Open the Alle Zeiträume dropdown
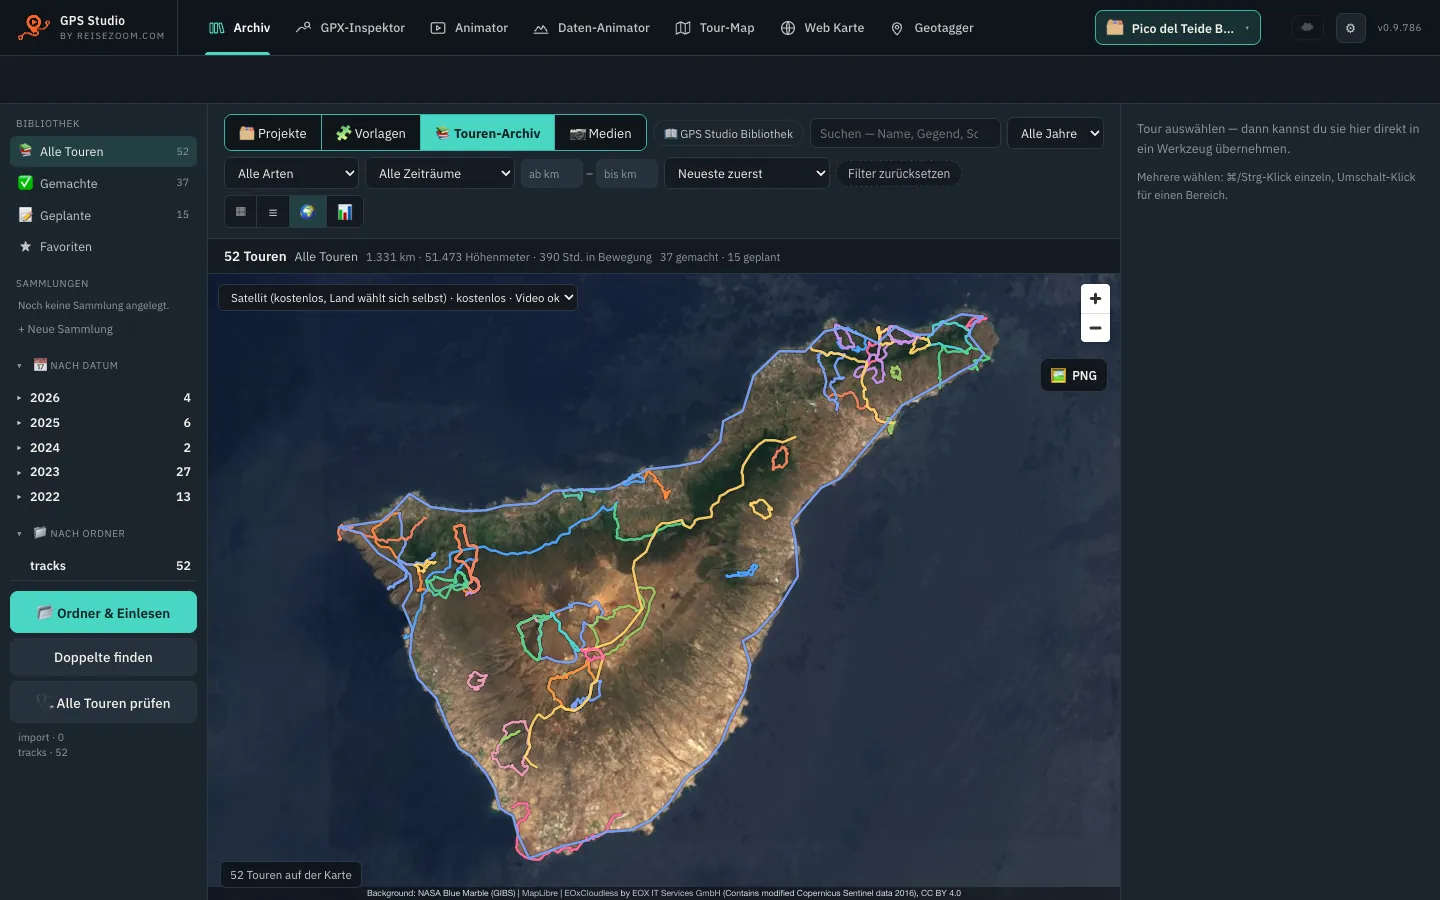Image resolution: width=1440 pixels, height=900 pixels. [439, 173]
